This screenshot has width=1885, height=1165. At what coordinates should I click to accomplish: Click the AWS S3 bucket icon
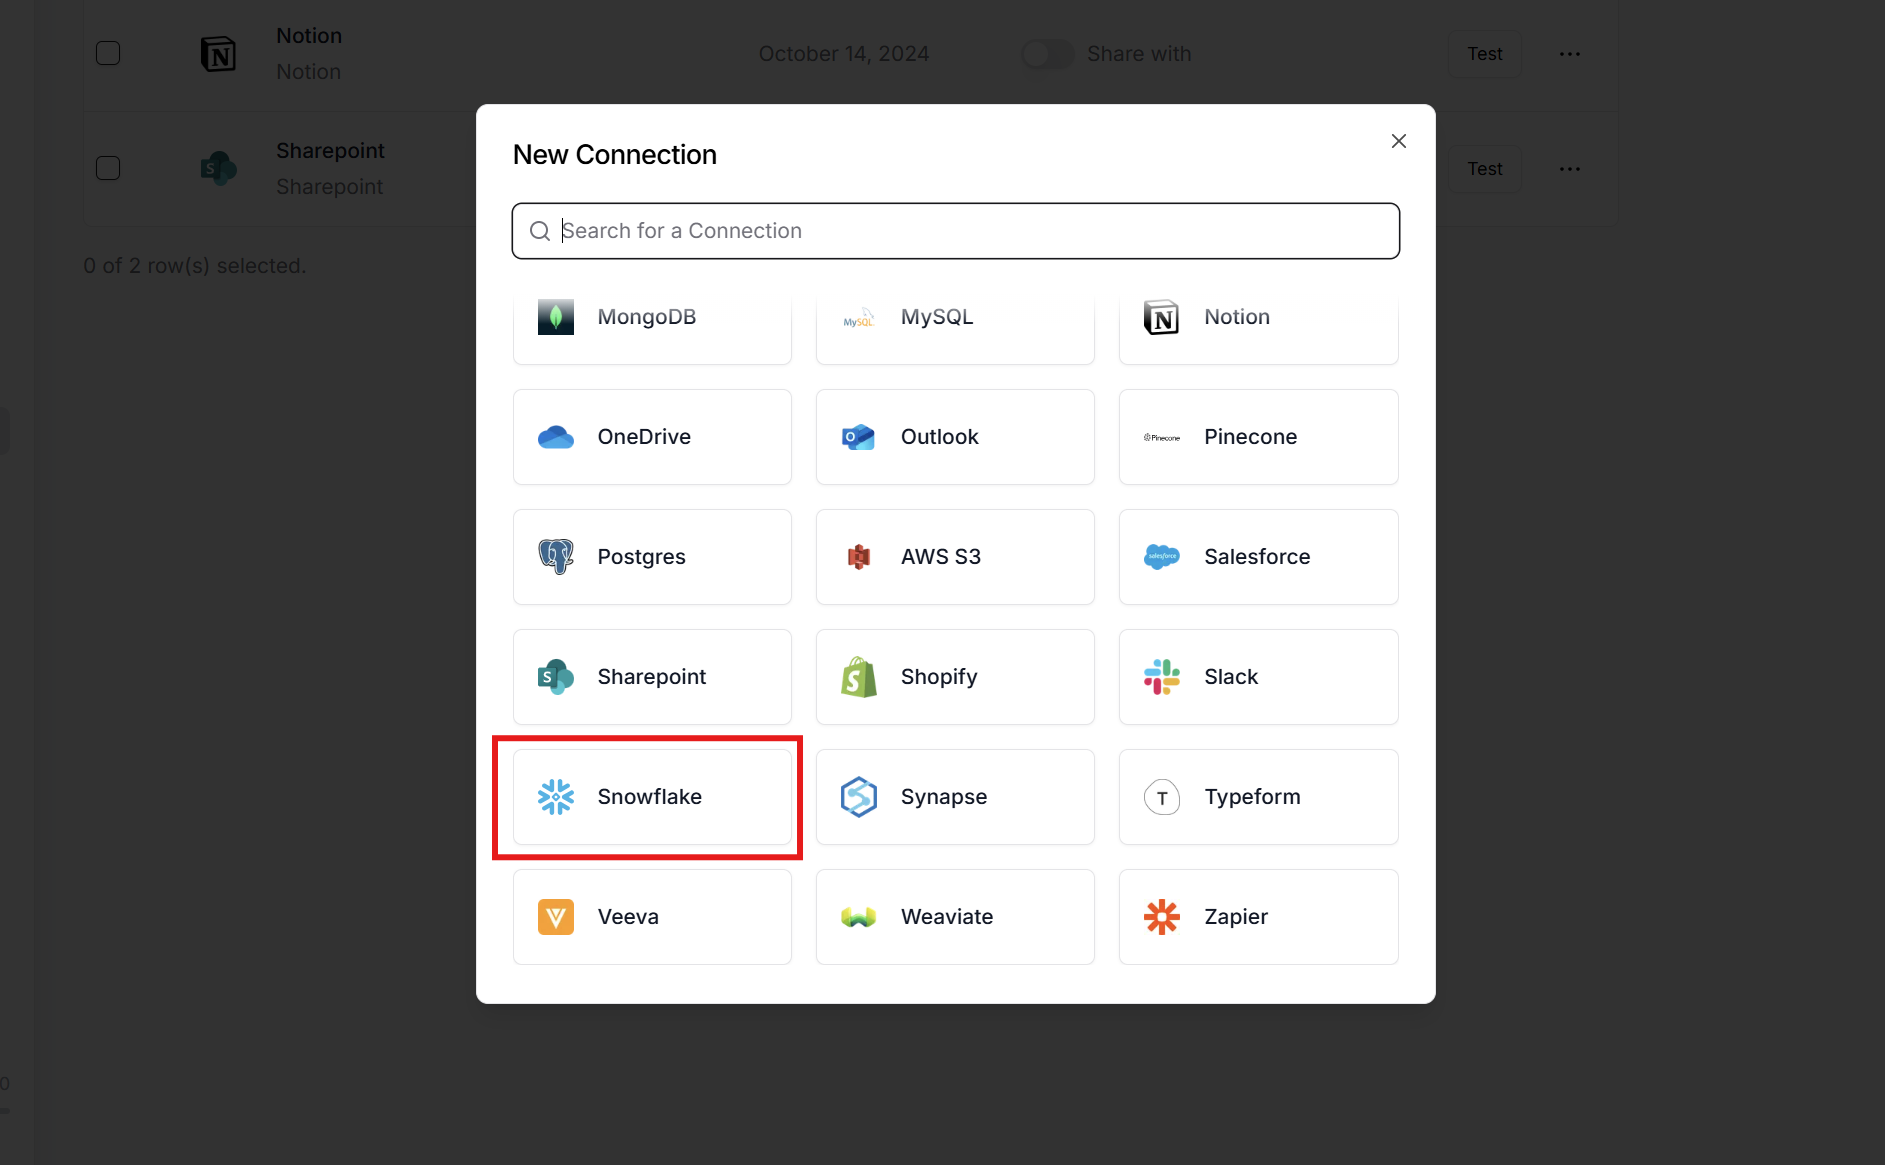[x=859, y=557]
